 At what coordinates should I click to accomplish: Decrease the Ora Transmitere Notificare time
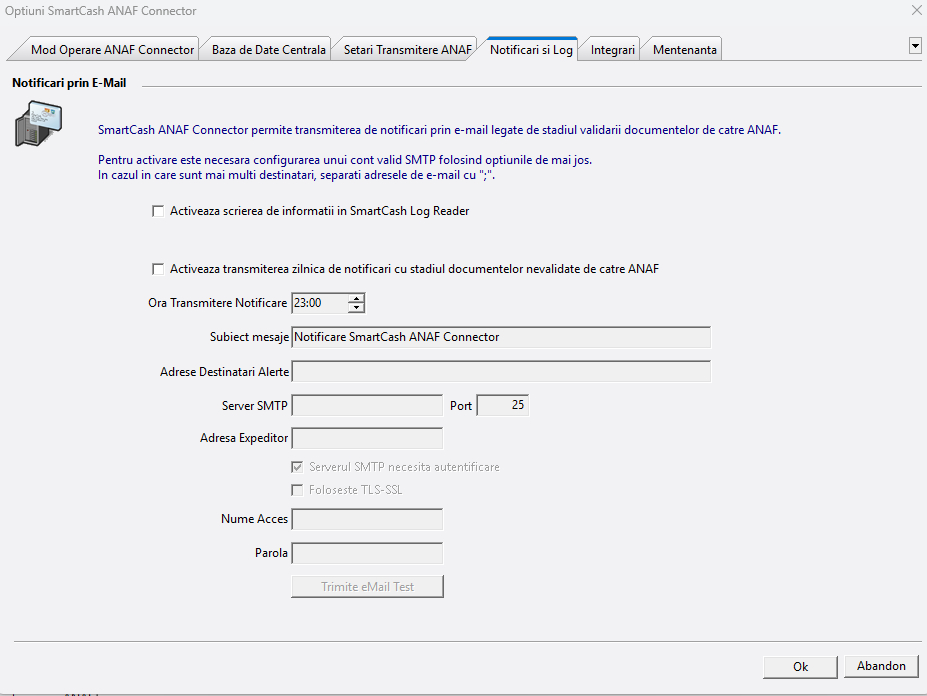tap(356, 307)
